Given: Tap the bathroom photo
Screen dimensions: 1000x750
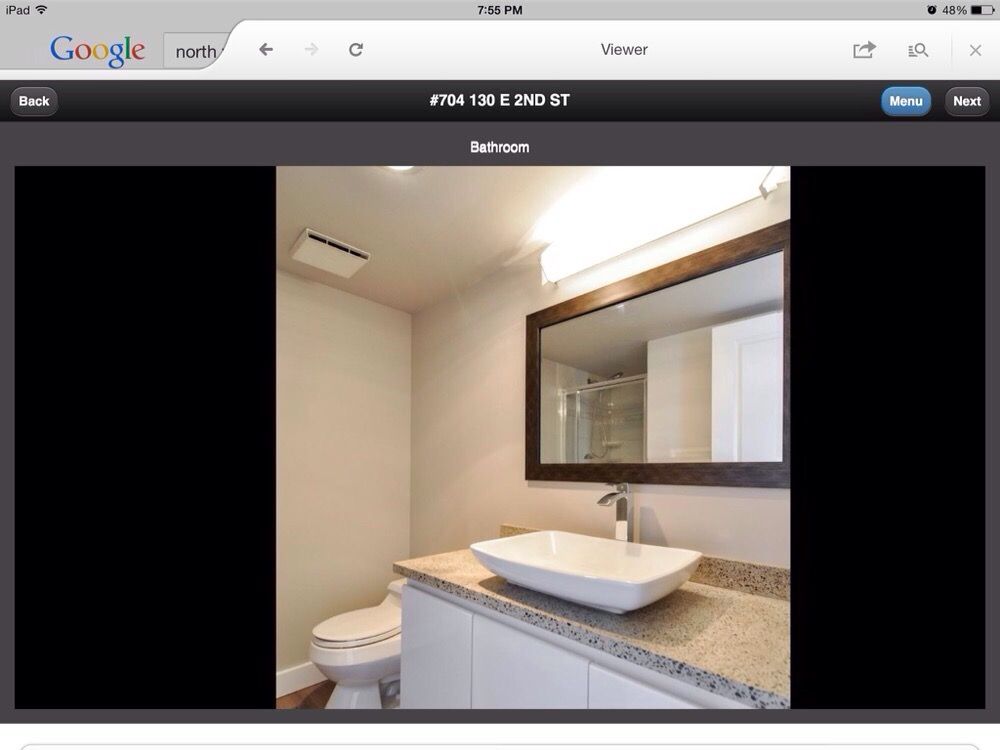Looking at the screenshot, I should tap(533, 437).
